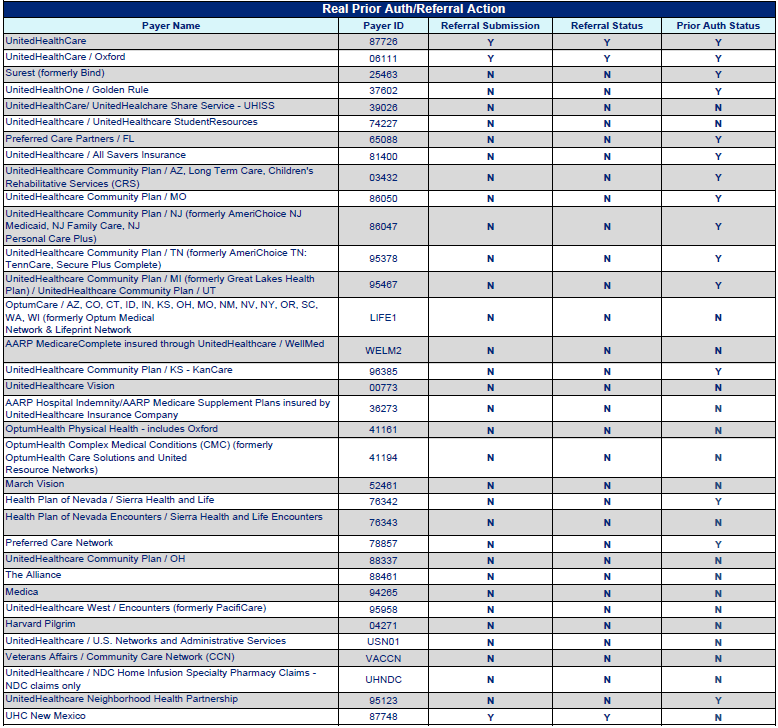The height and width of the screenshot is (728, 778).
Task: Click payer ID 96385
Action: (x=383, y=371)
